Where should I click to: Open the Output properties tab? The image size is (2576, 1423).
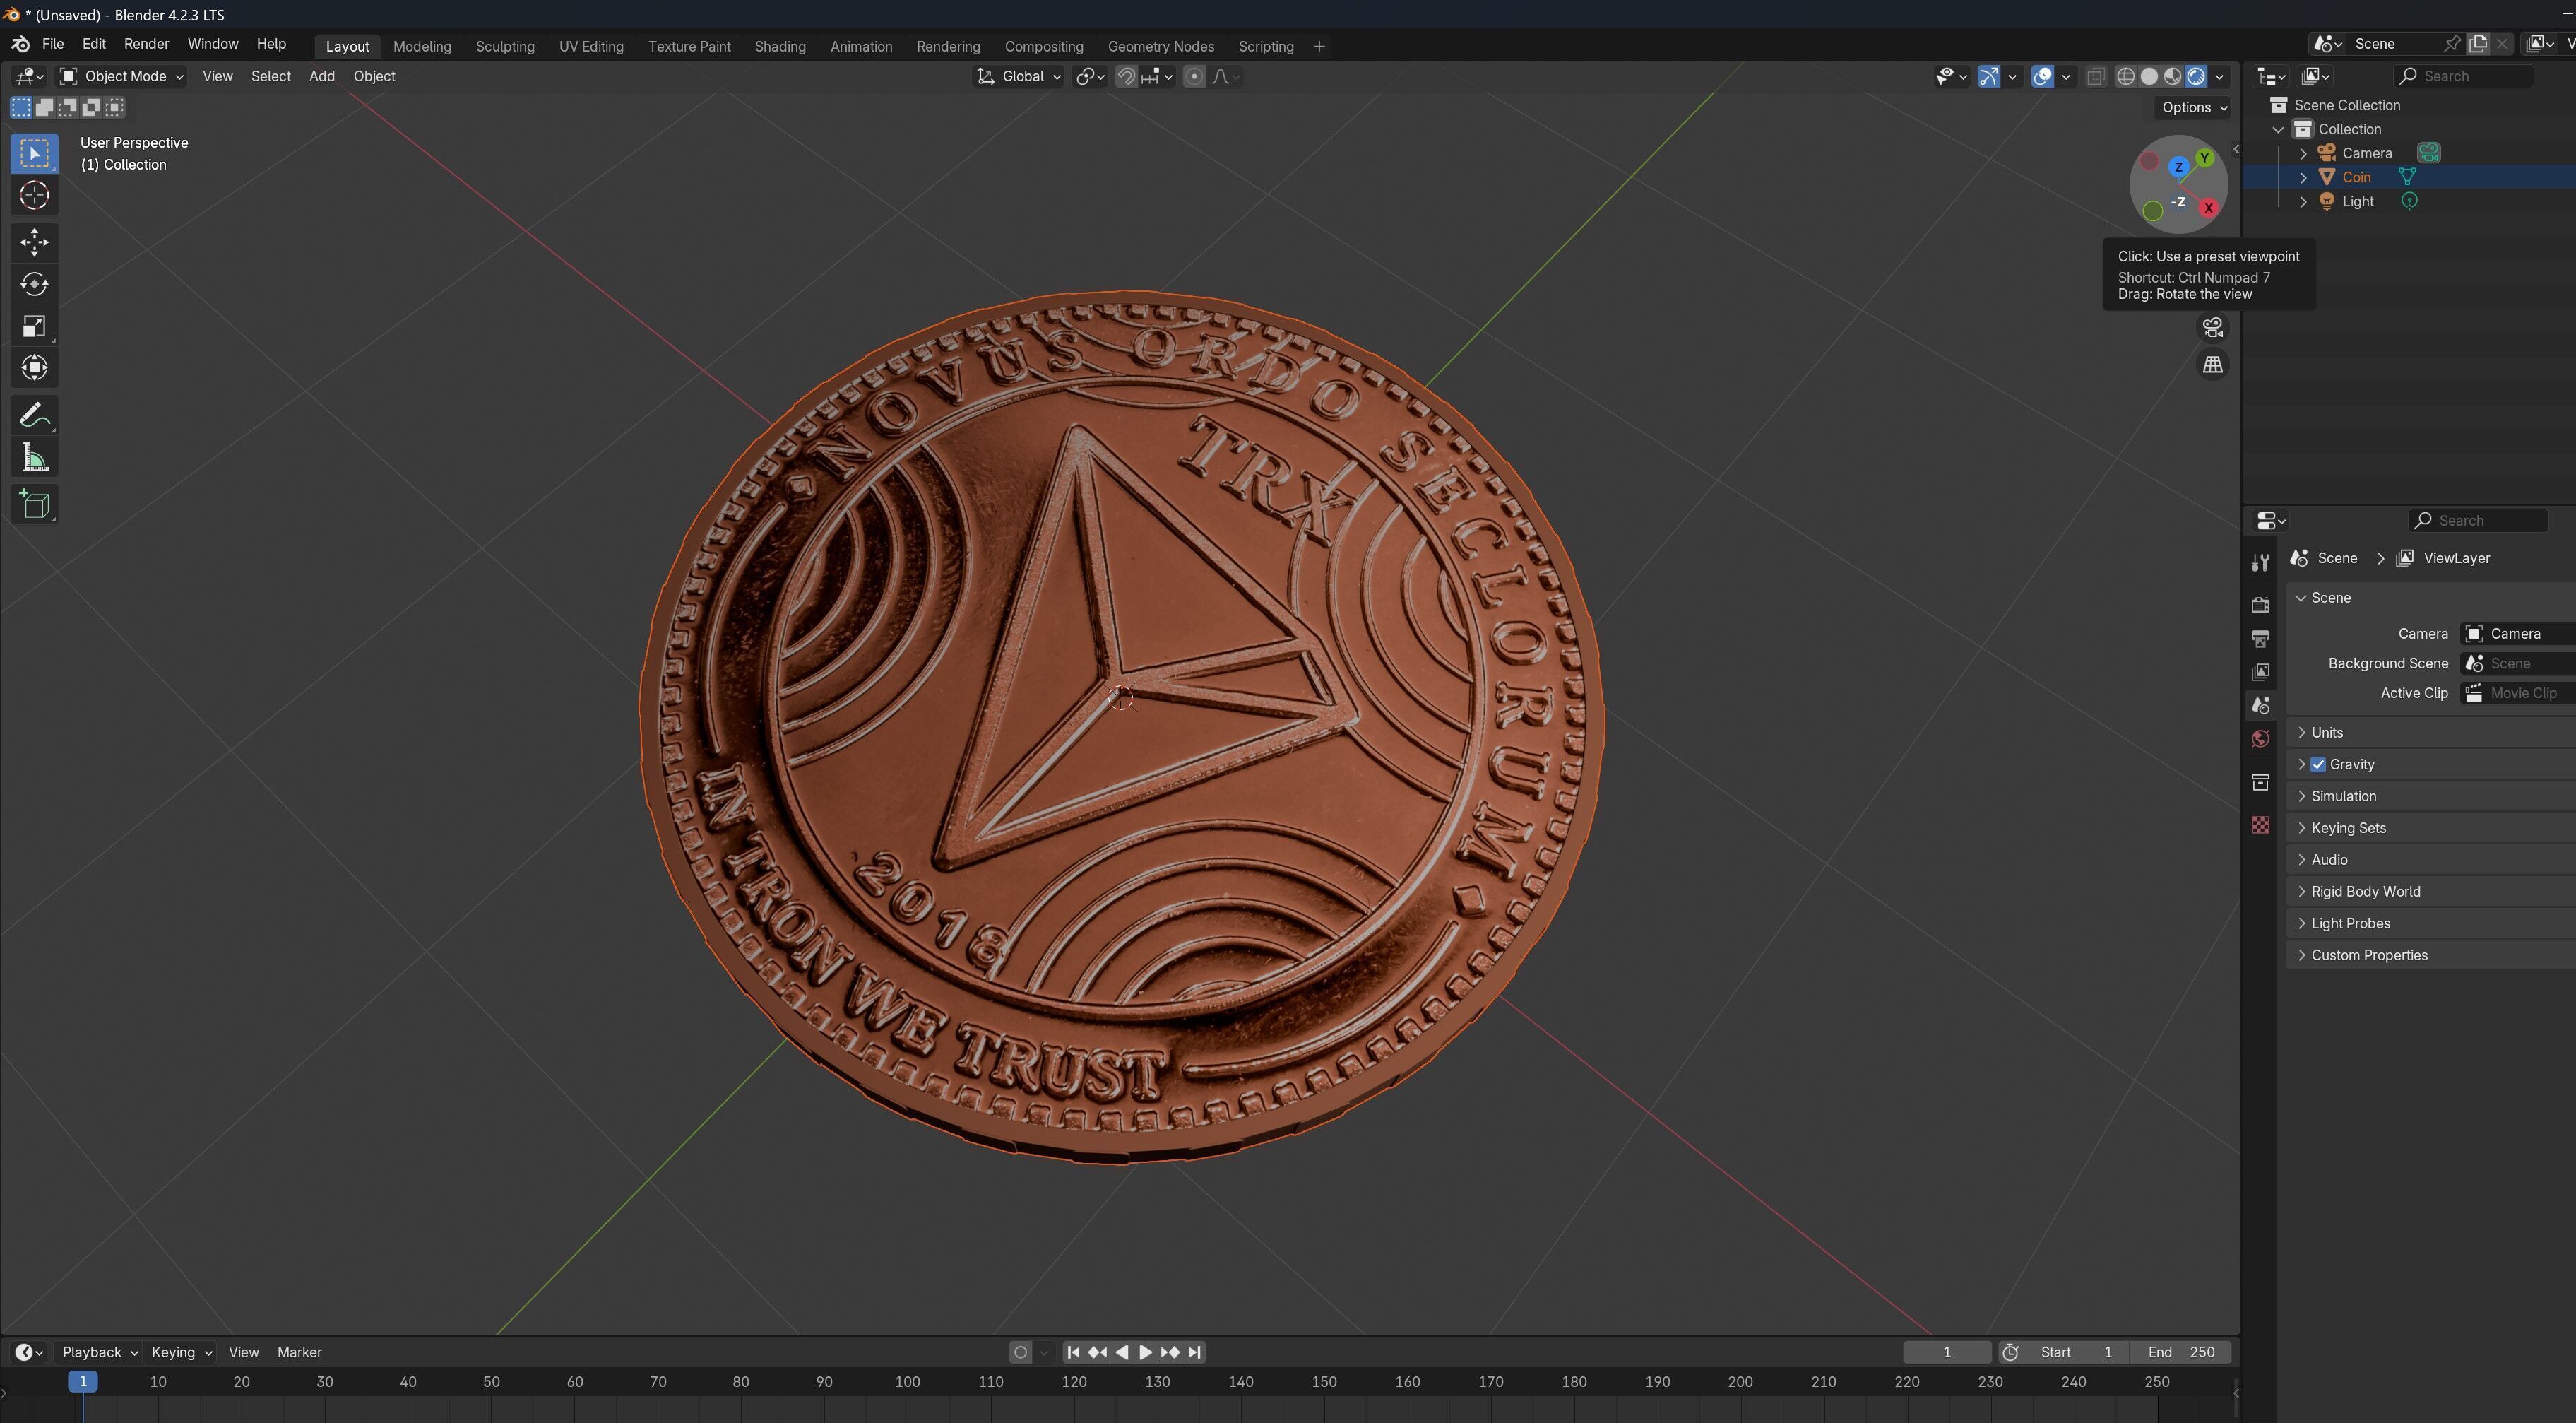(2260, 638)
